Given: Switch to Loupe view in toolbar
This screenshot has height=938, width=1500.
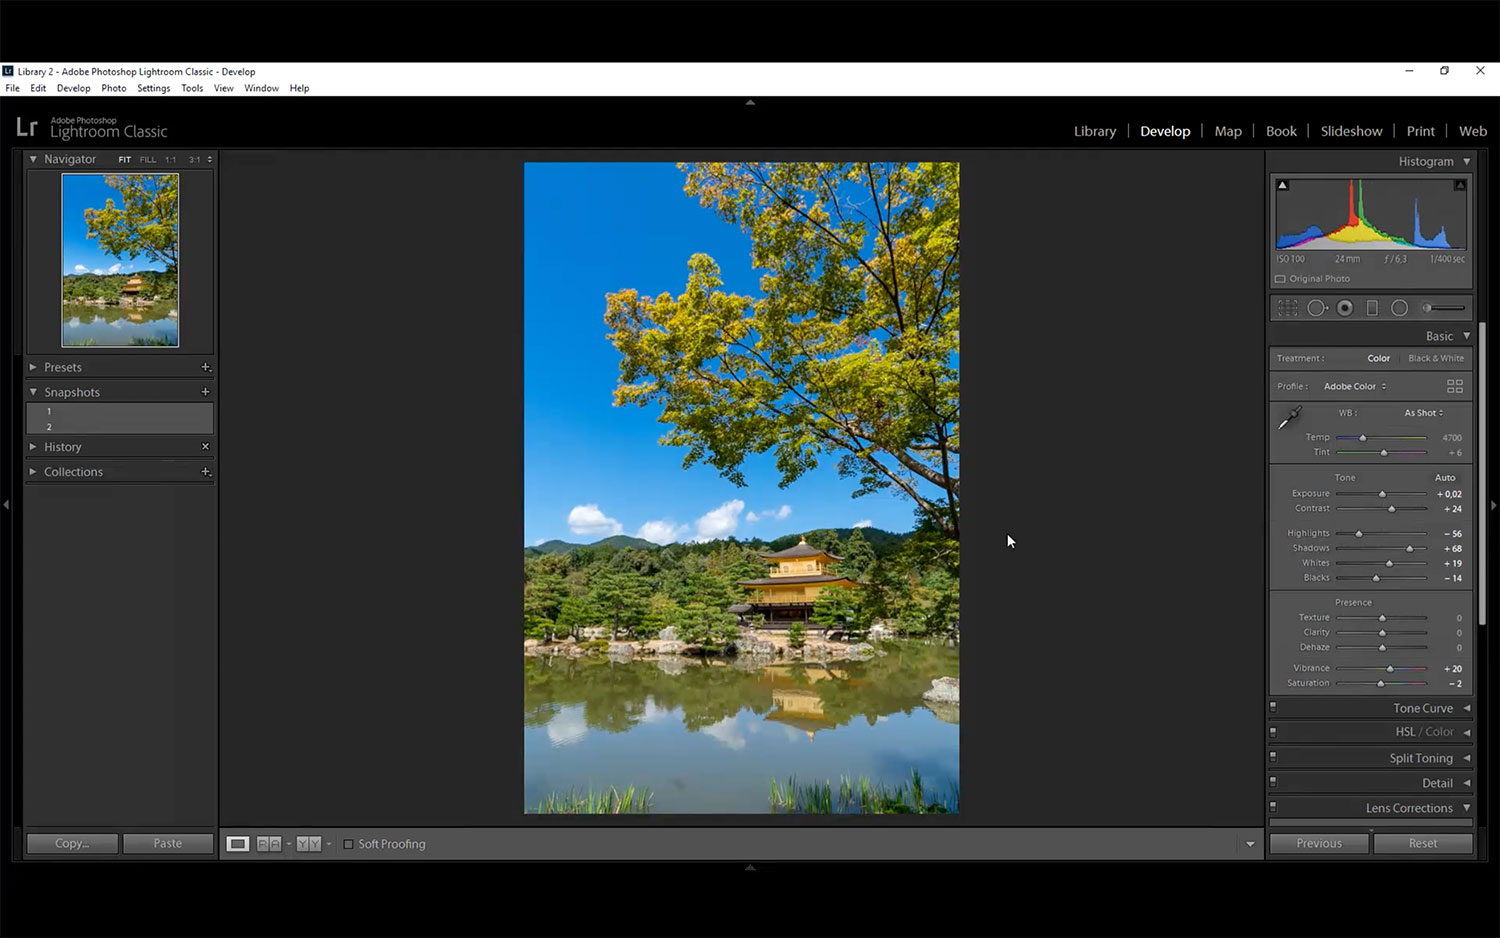Looking at the screenshot, I should pyautogui.click(x=238, y=844).
